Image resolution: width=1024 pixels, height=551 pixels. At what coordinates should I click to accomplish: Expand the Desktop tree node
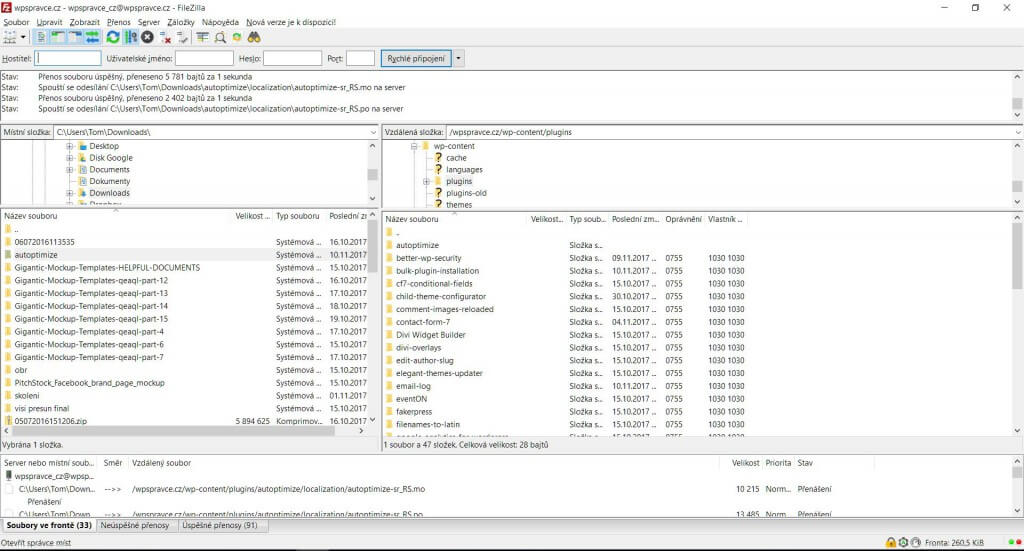pos(69,146)
